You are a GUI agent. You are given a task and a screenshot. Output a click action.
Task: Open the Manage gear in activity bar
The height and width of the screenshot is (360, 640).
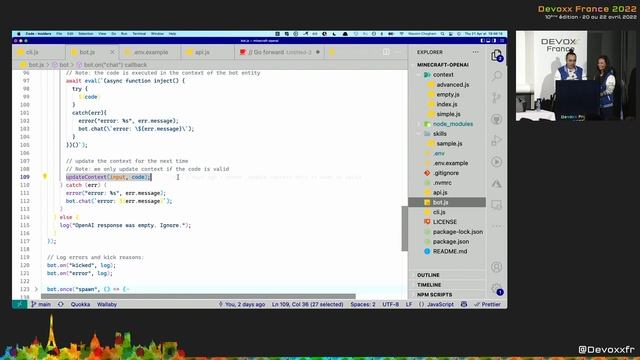click(496, 288)
